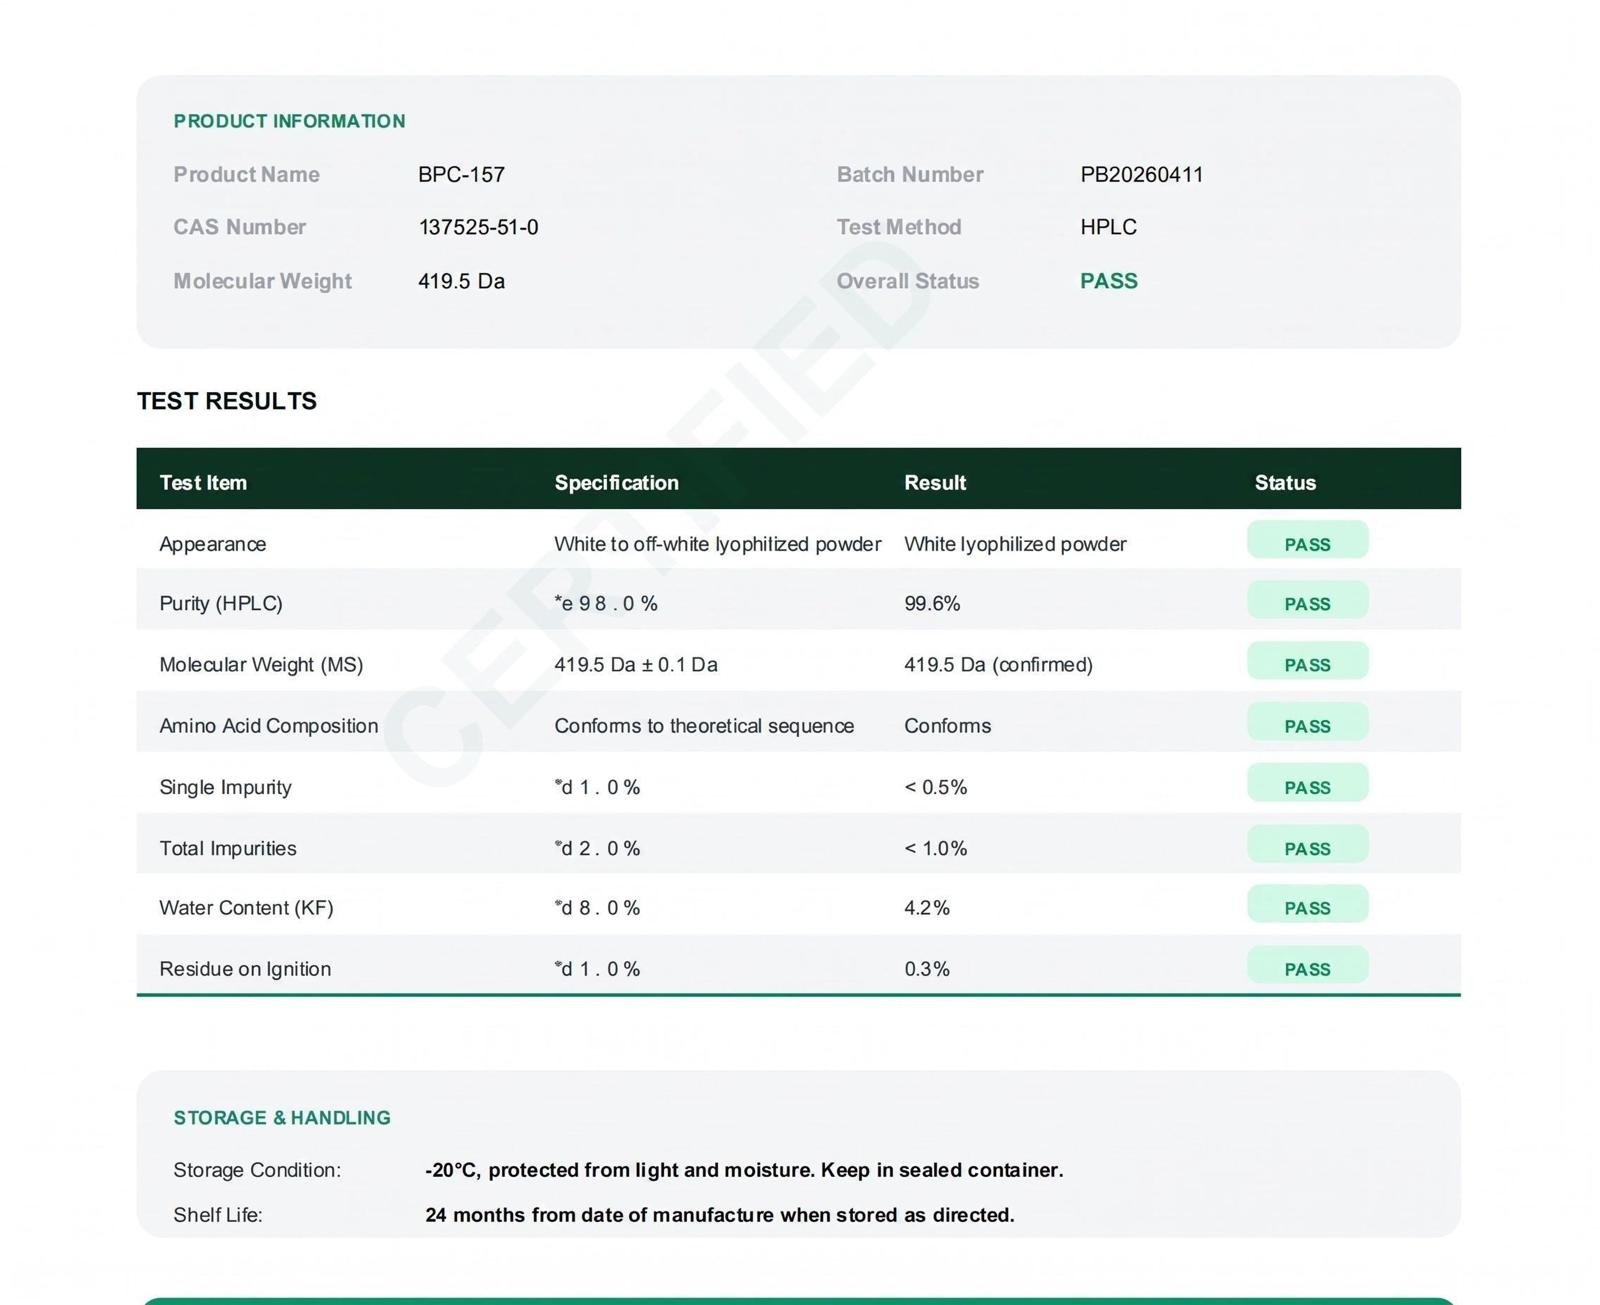
Task: Select the < 1.0% total impurities result
Action: [x=935, y=848]
